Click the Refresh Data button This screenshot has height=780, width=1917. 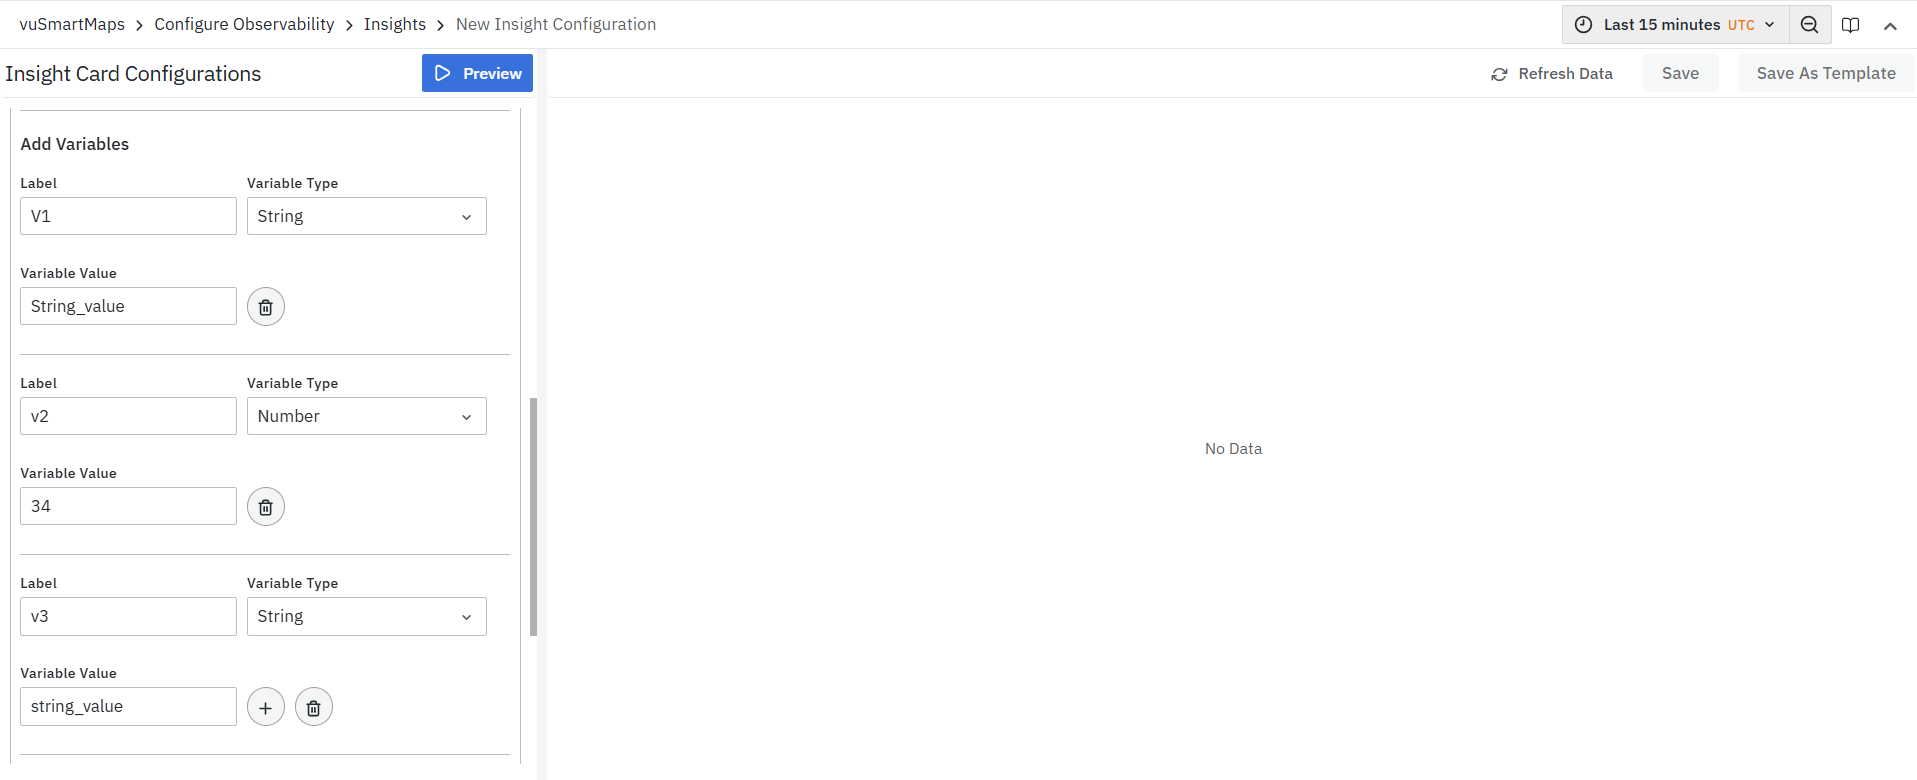coord(1552,74)
